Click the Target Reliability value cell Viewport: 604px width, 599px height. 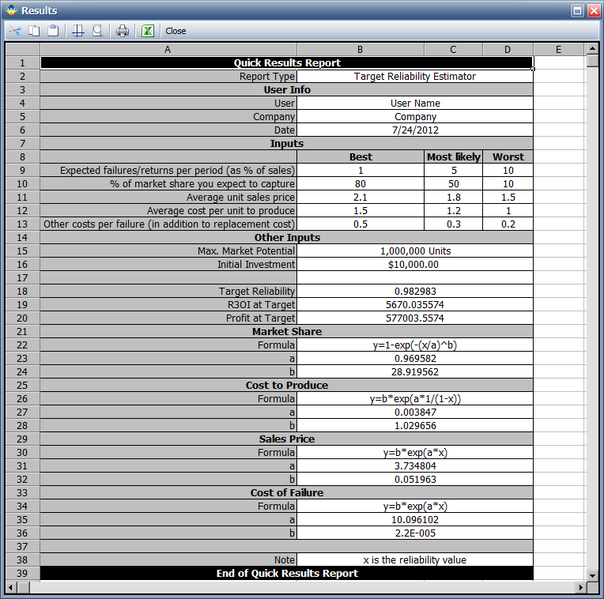tap(414, 291)
